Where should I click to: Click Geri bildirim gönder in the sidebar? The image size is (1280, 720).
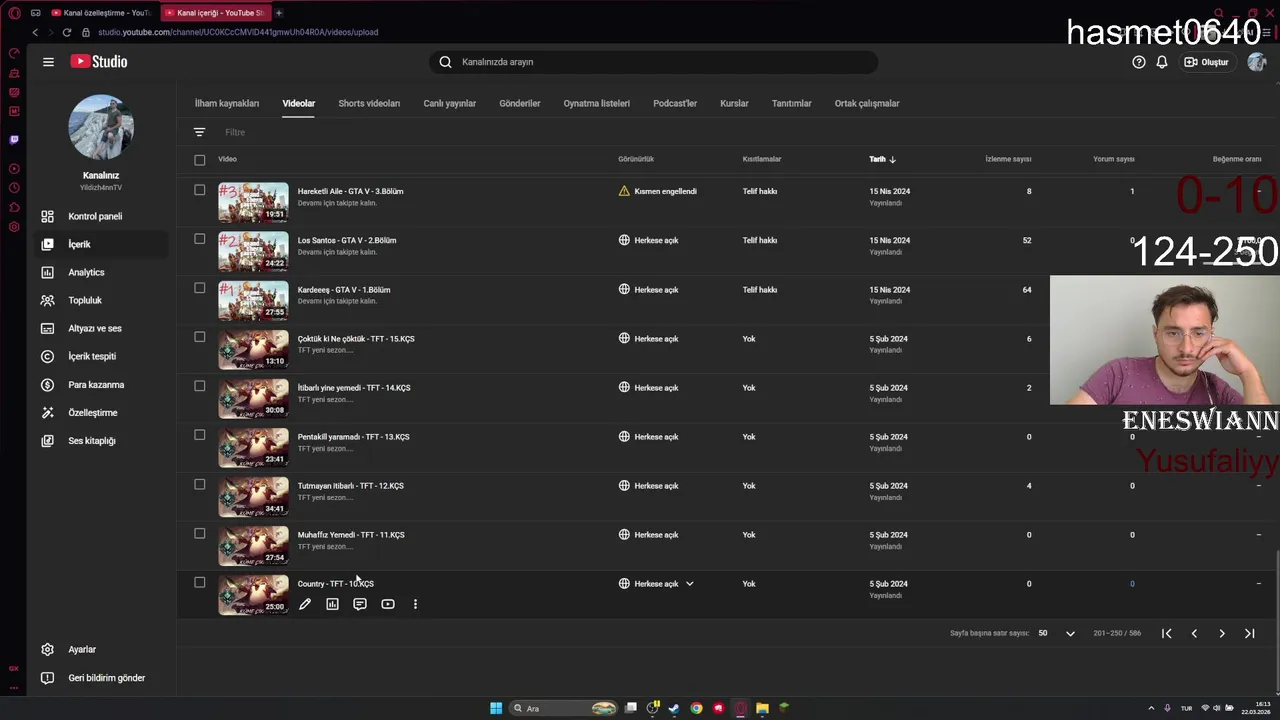(x=98, y=677)
